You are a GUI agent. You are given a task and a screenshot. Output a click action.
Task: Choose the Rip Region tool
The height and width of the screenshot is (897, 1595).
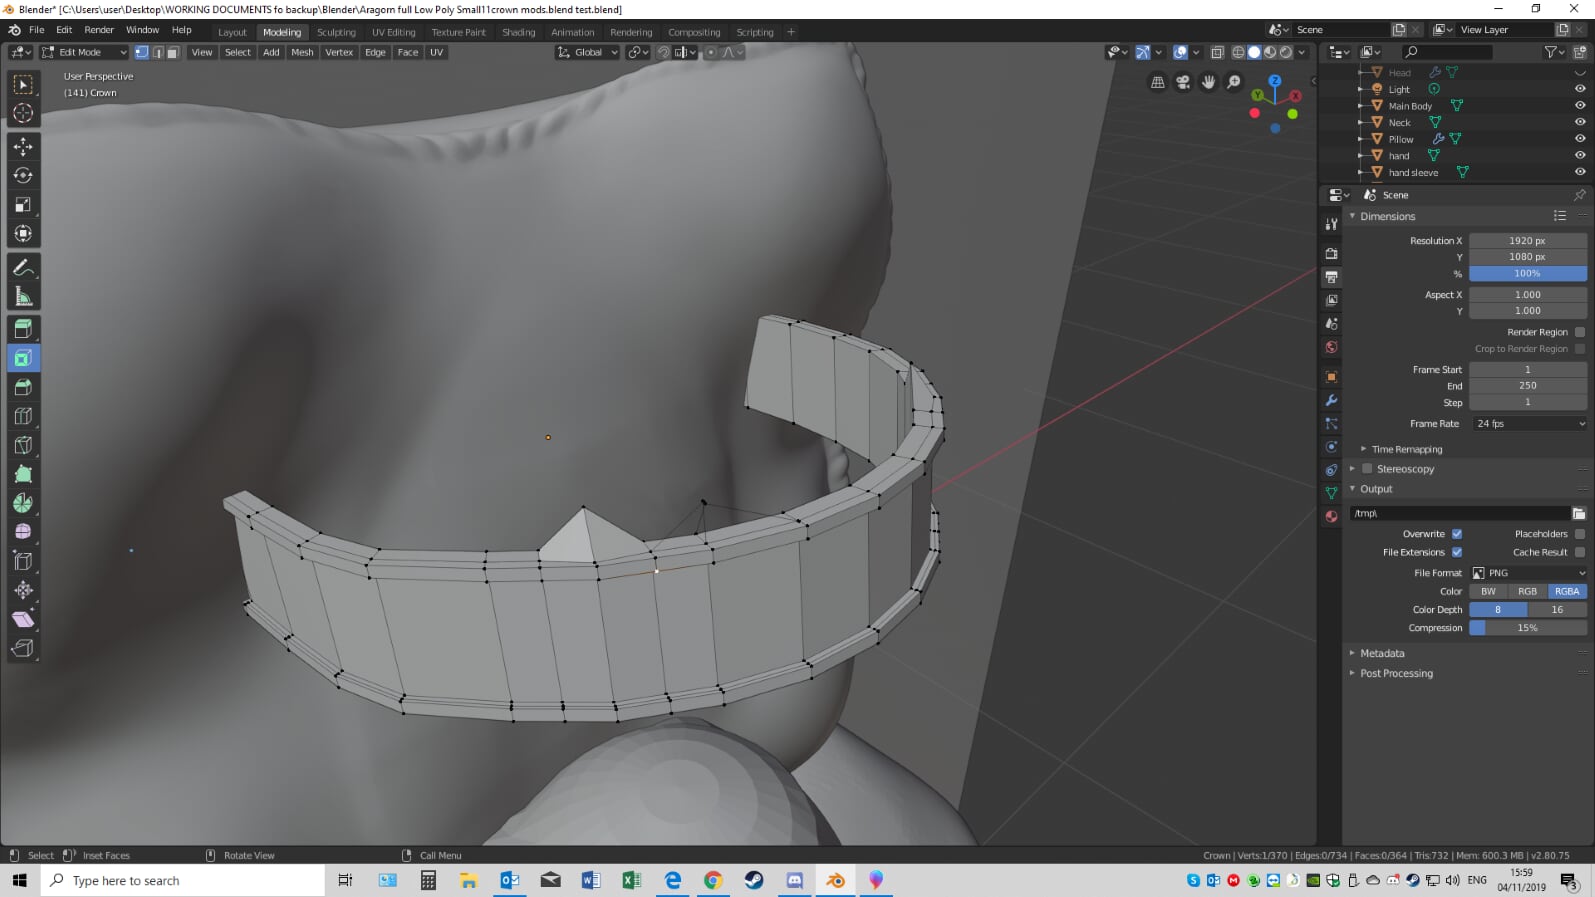[23, 648]
